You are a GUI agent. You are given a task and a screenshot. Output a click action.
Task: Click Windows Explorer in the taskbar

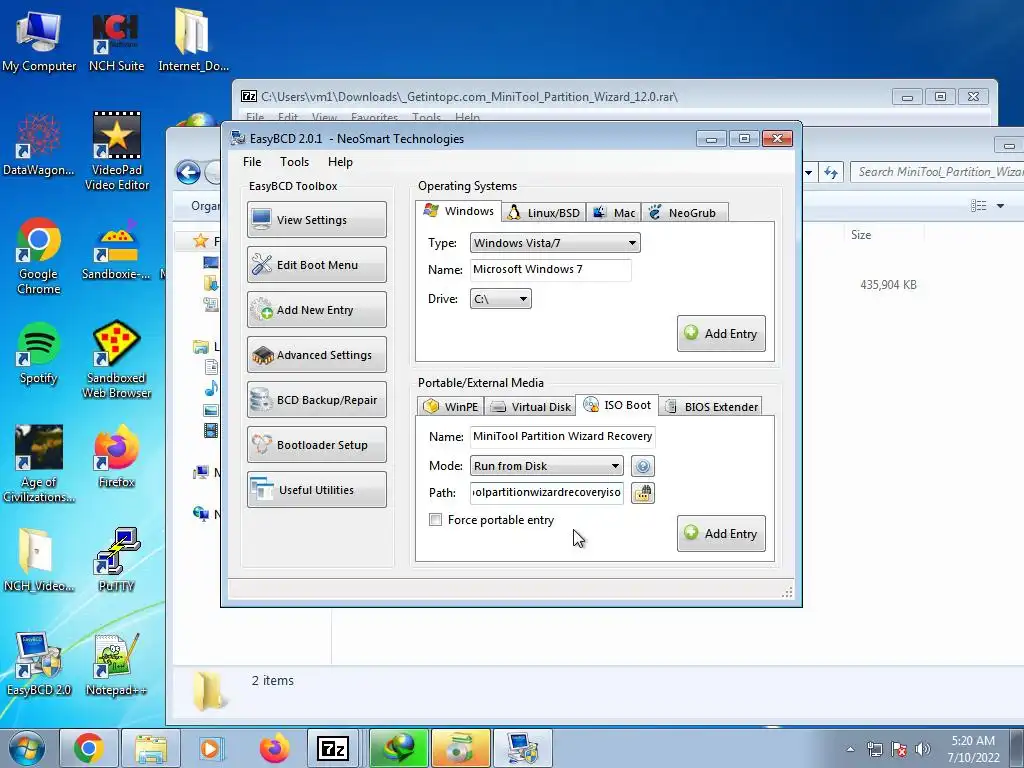point(150,748)
